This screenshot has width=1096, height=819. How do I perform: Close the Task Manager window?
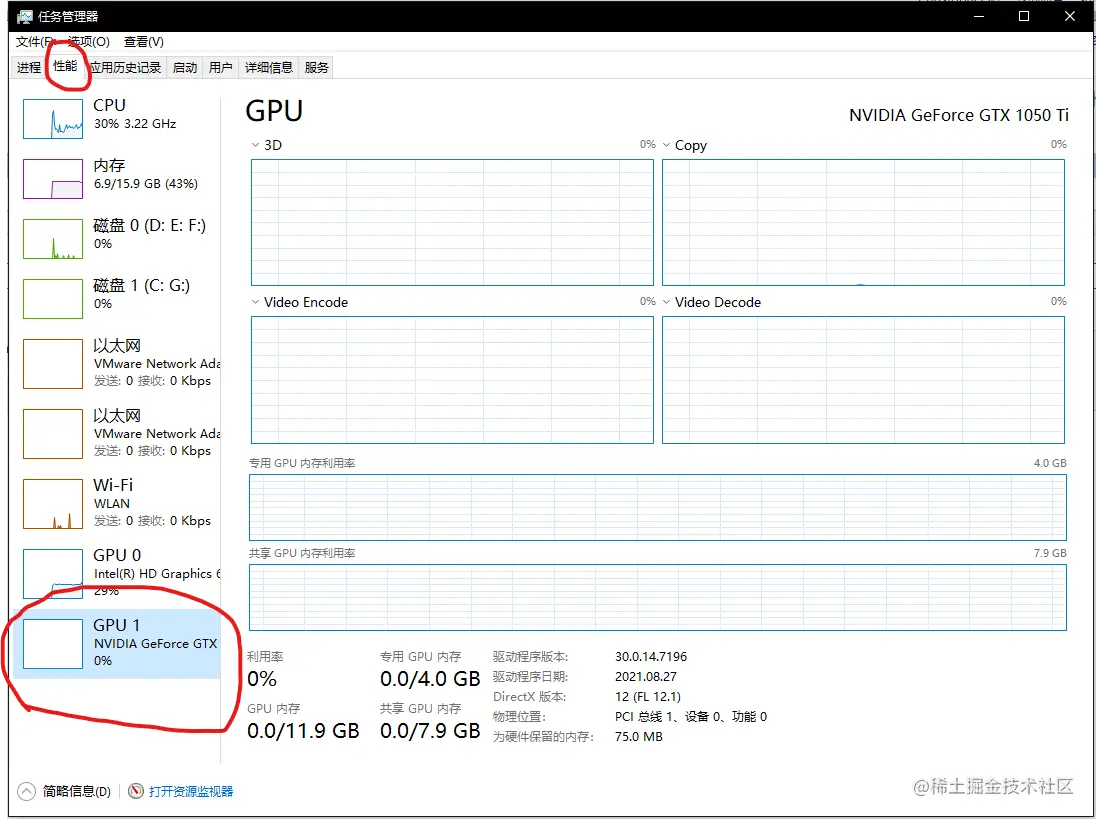click(x=1069, y=16)
